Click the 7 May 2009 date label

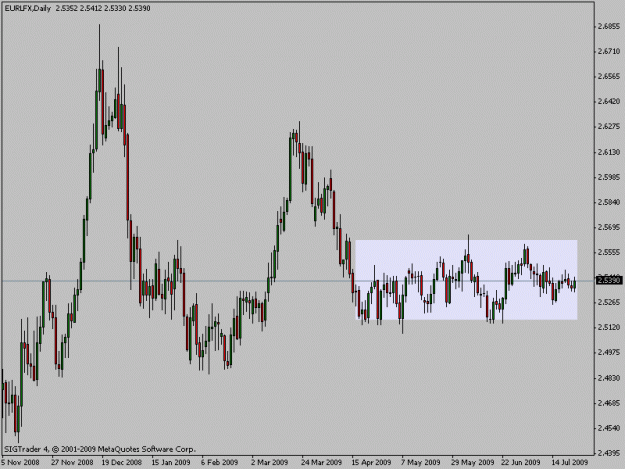[x=421, y=462]
